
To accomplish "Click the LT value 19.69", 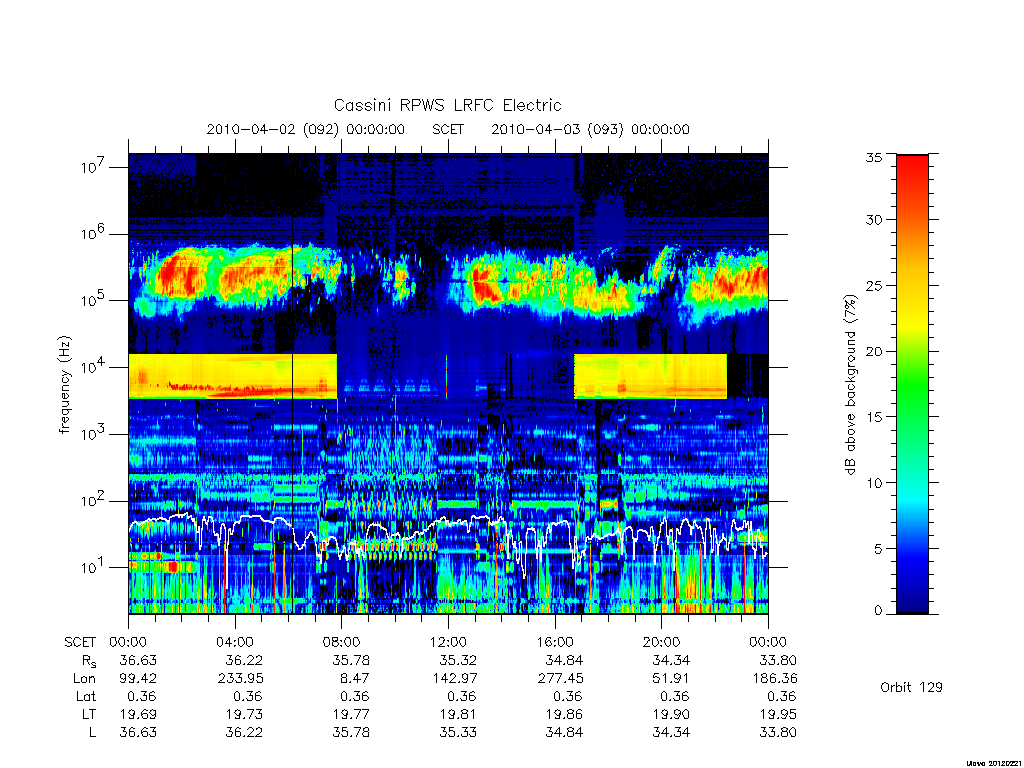I will pyautogui.click(x=138, y=714).
